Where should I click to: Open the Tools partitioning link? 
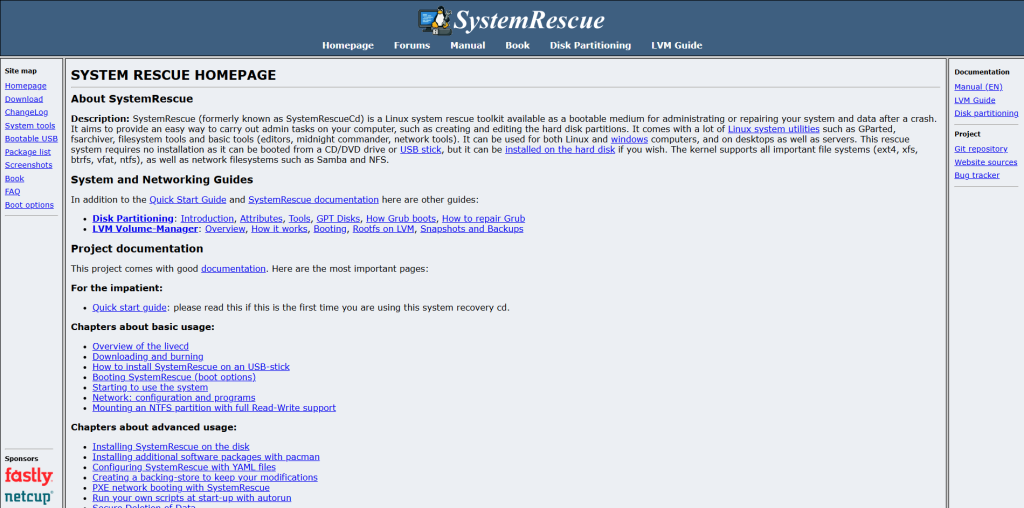pyautogui.click(x=299, y=219)
